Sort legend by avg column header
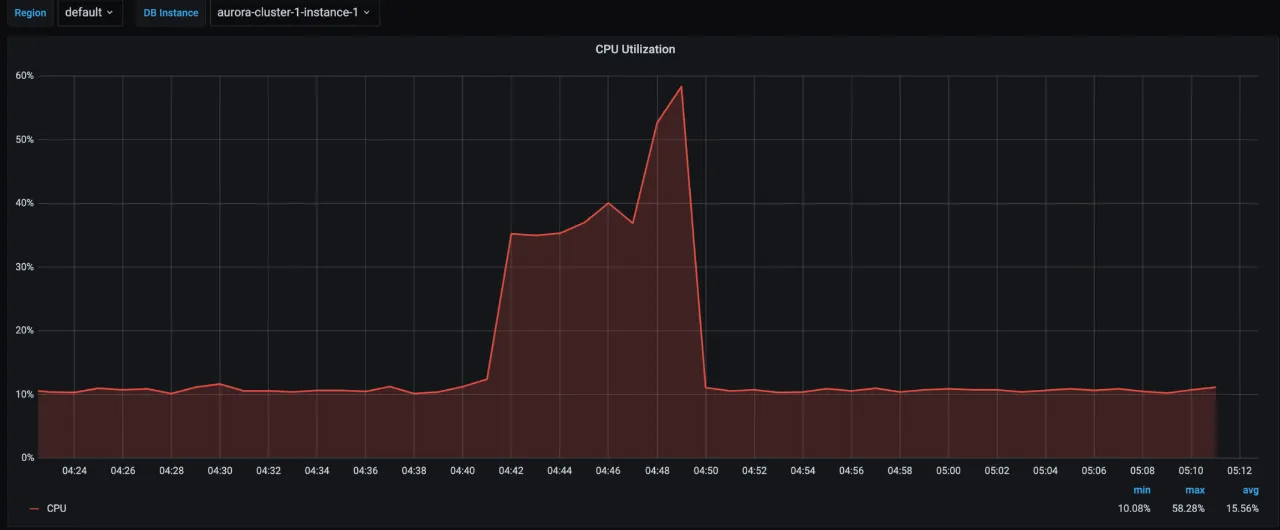This screenshot has height=530, width=1280. [x=1250, y=490]
